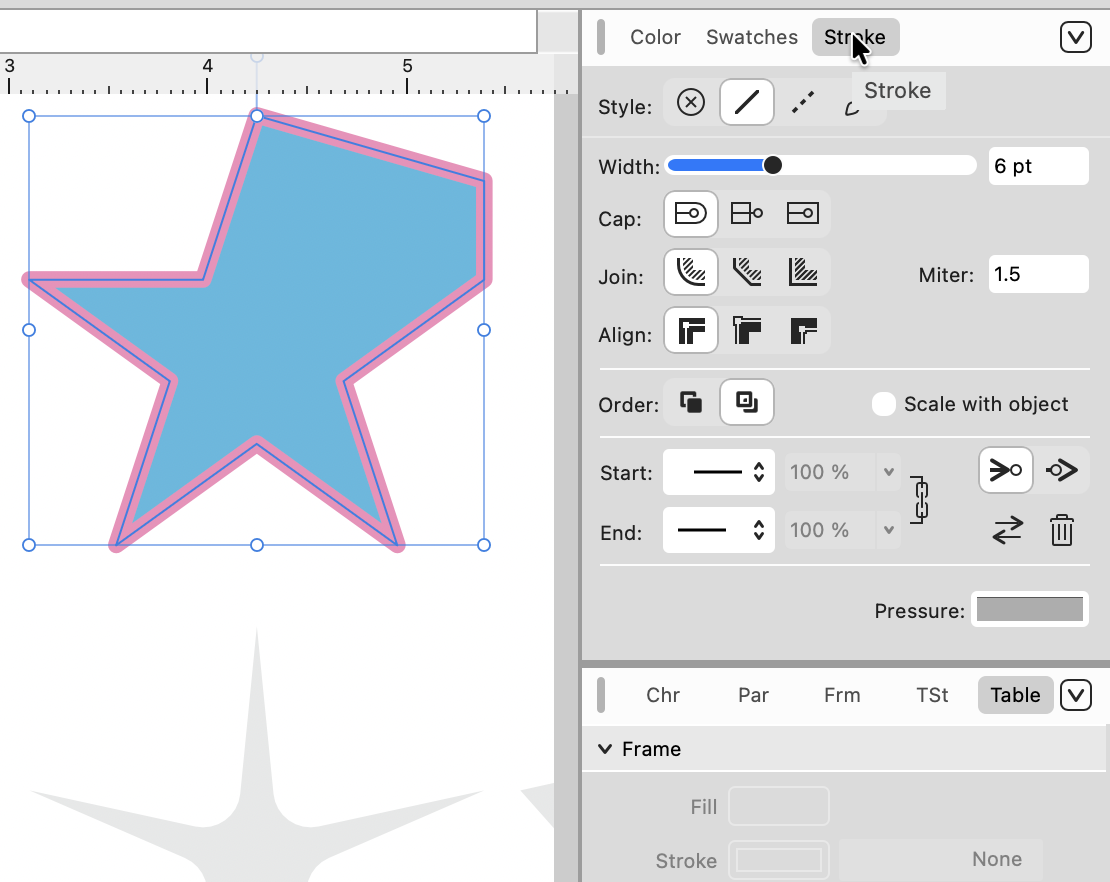Viewport: 1110px width, 882px height.
Task: Switch to the Swatches tab
Action: click(x=752, y=37)
